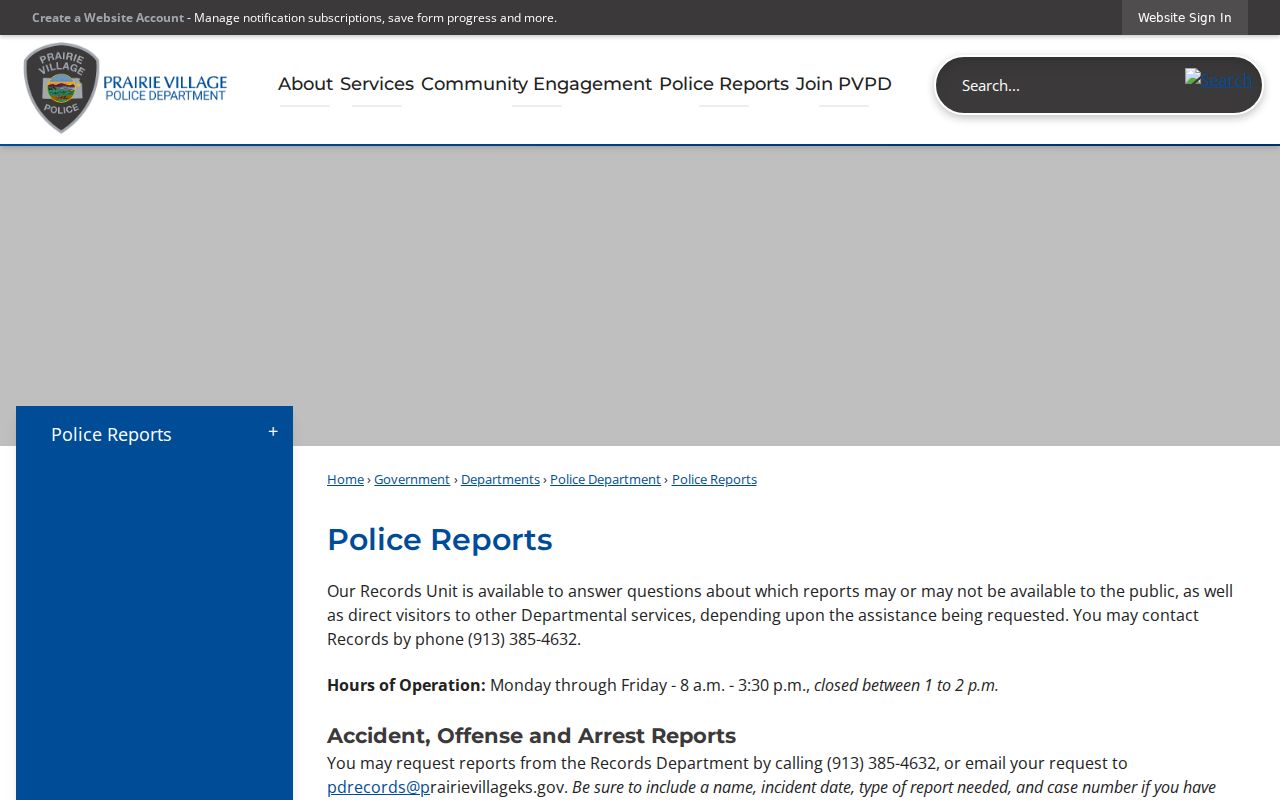Open the Join PVPD menu
Viewport: 1280px width, 800px height.
point(844,84)
